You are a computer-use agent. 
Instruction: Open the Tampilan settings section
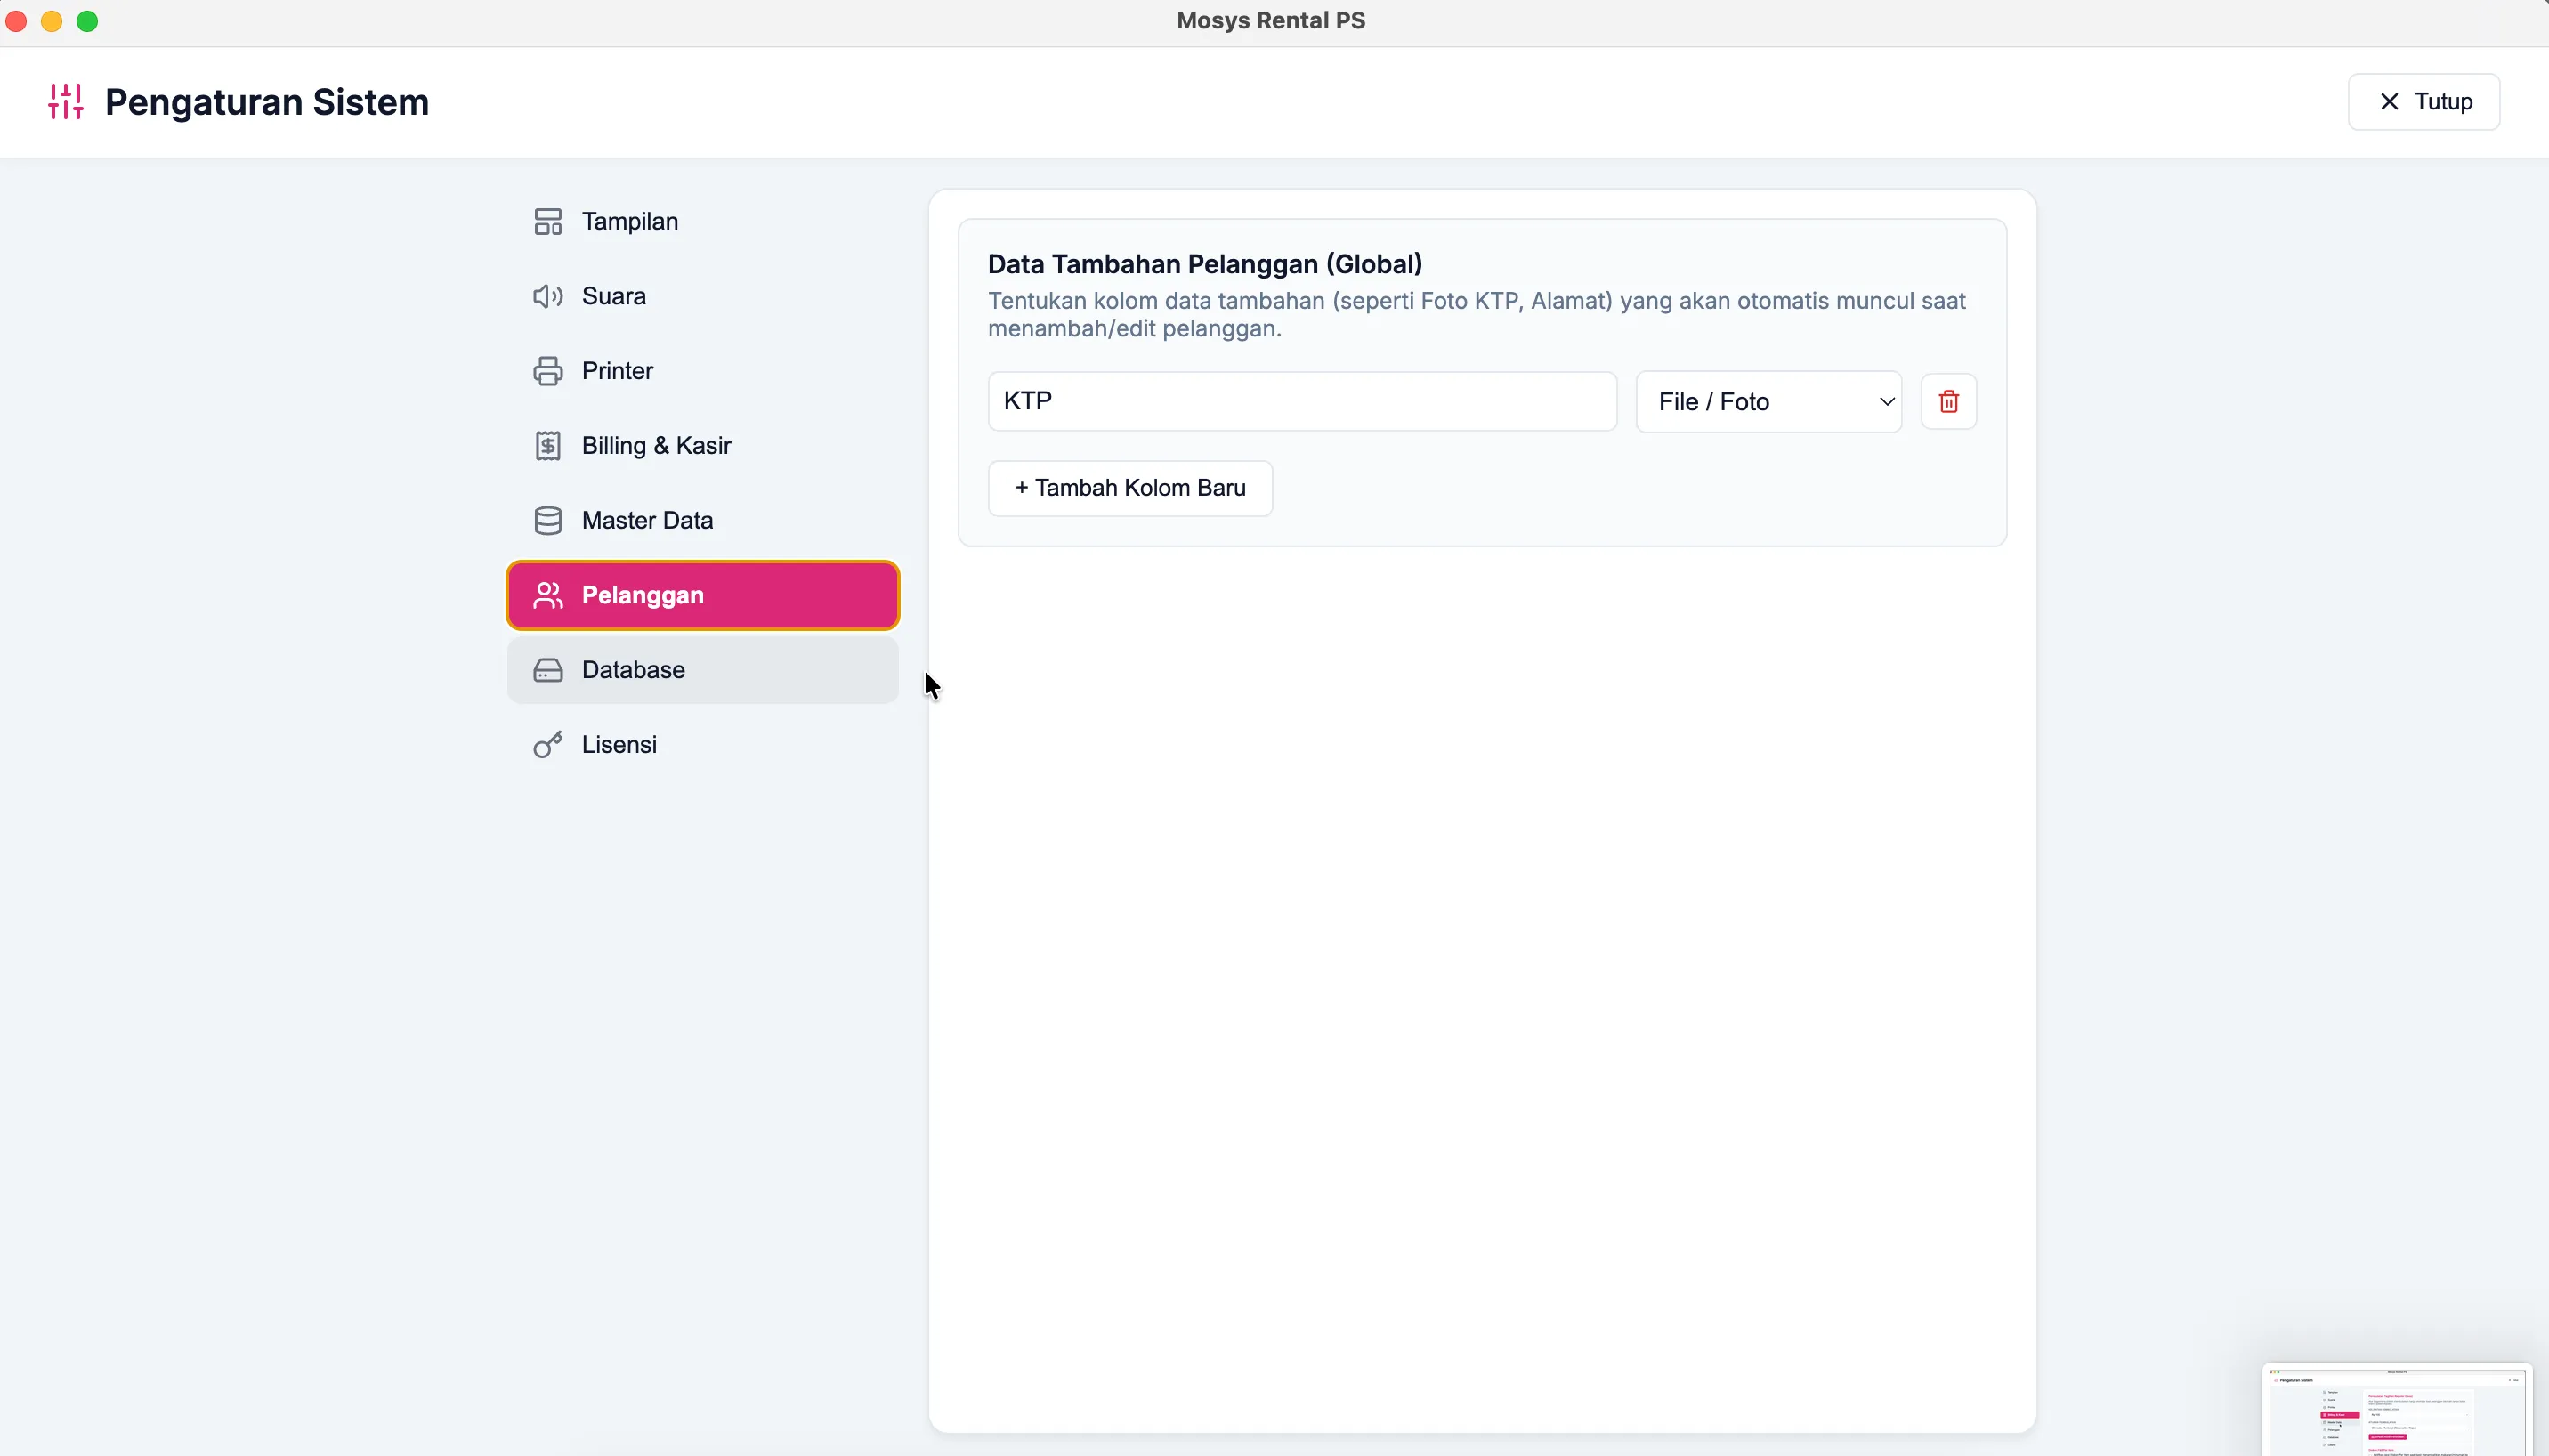(702, 221)
